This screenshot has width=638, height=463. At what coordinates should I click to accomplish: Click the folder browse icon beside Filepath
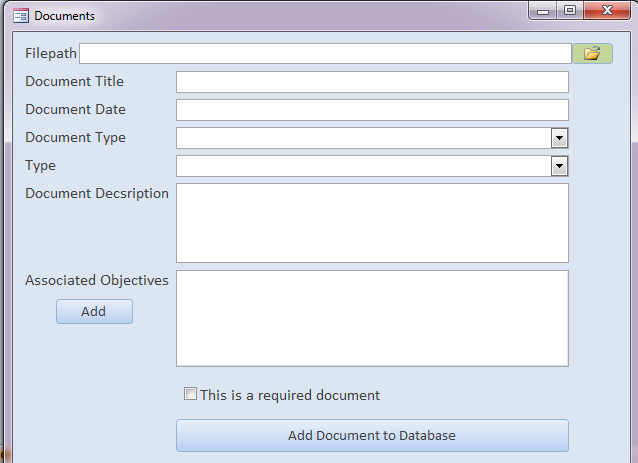(592, 53)
